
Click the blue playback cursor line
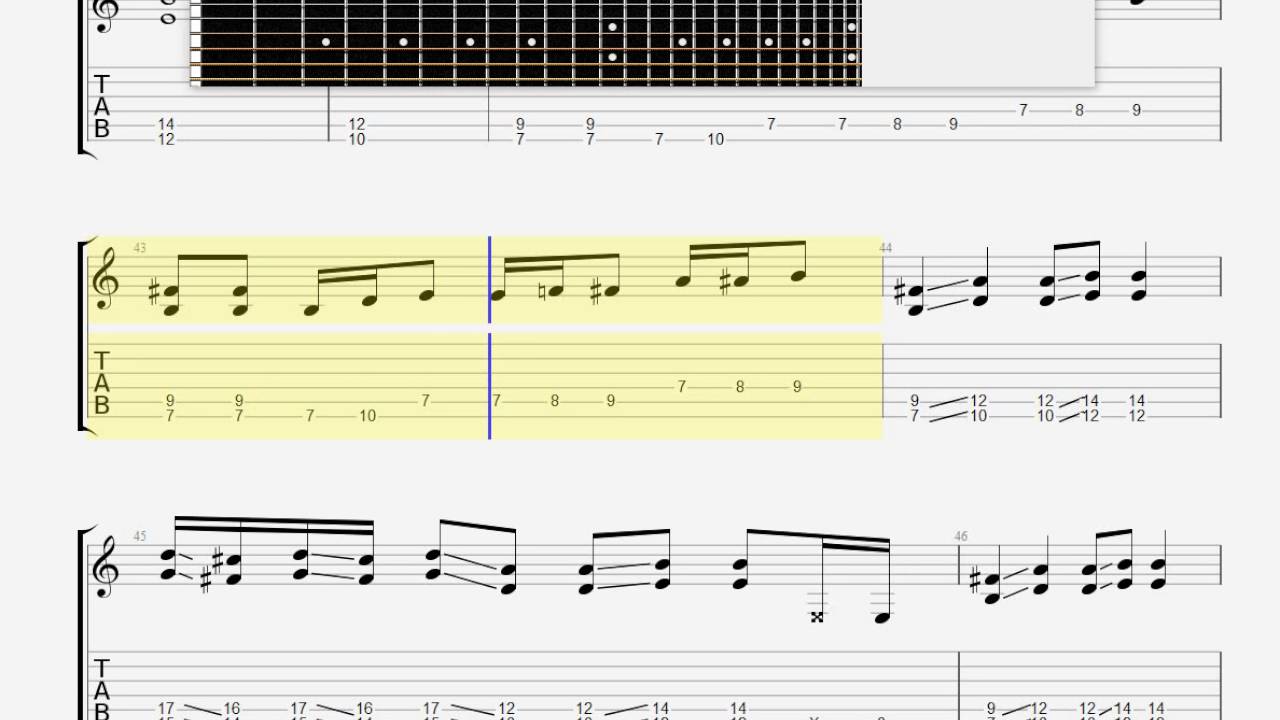(490, 338)
